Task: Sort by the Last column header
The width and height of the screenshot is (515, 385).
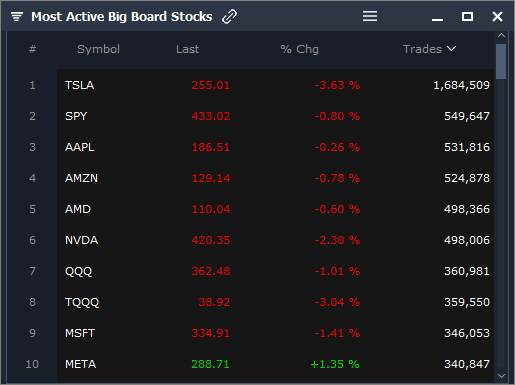Action: coord(187,49)
